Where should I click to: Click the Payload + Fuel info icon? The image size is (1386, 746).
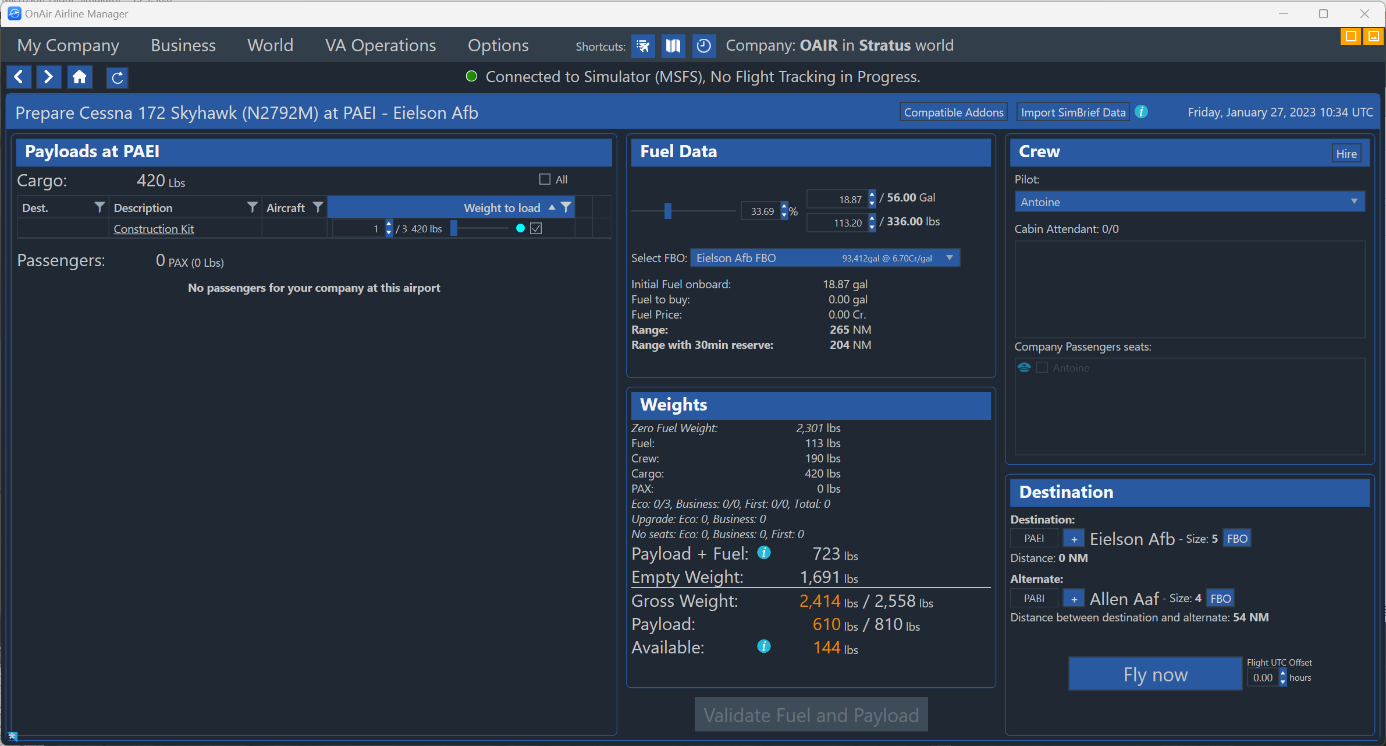coord(764,553)
